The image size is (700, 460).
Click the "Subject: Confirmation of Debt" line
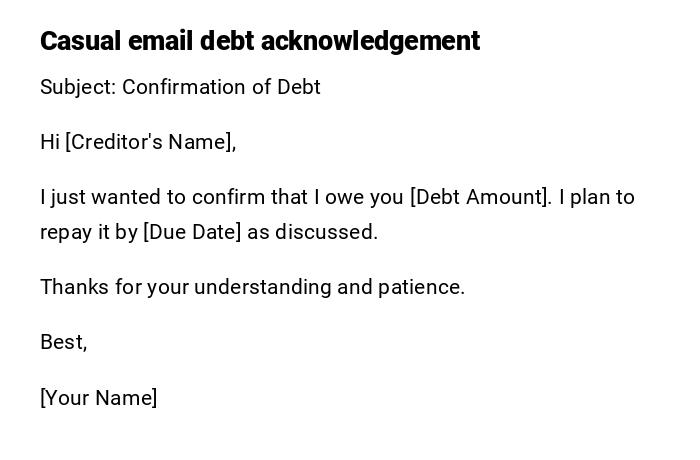coord(180,87)
